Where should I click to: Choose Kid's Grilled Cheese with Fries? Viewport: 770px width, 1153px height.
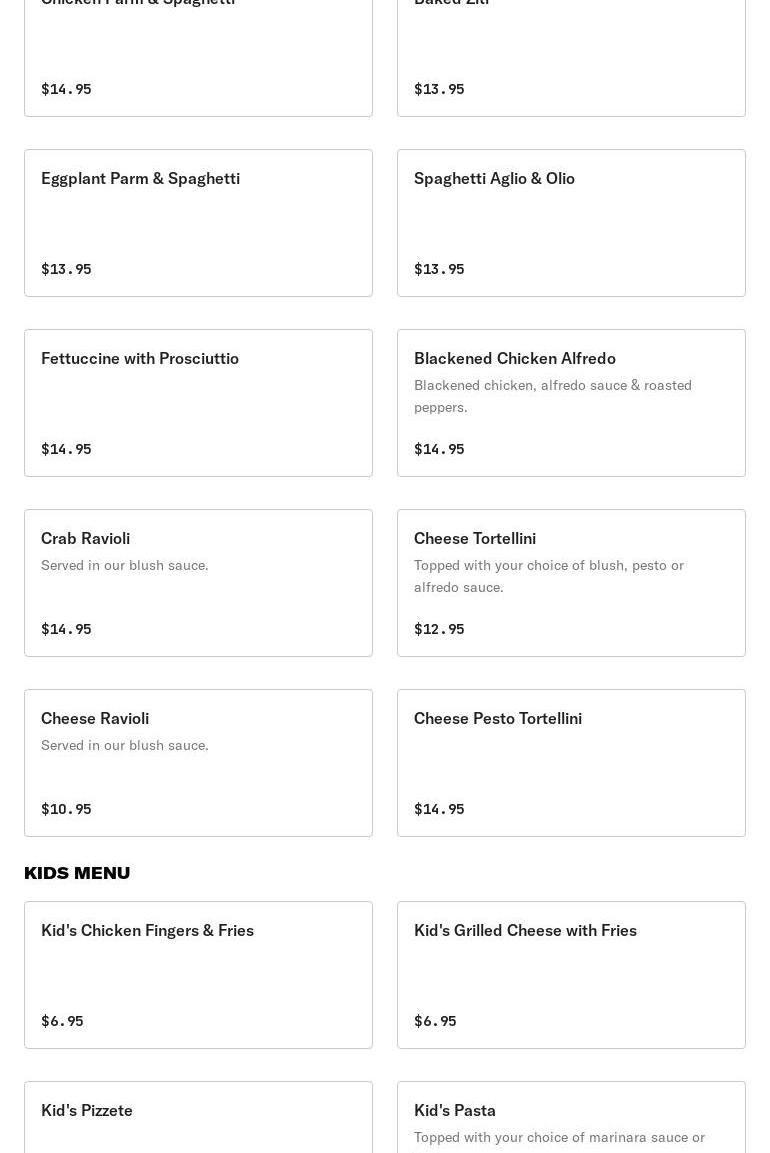[x=571, y=975]
